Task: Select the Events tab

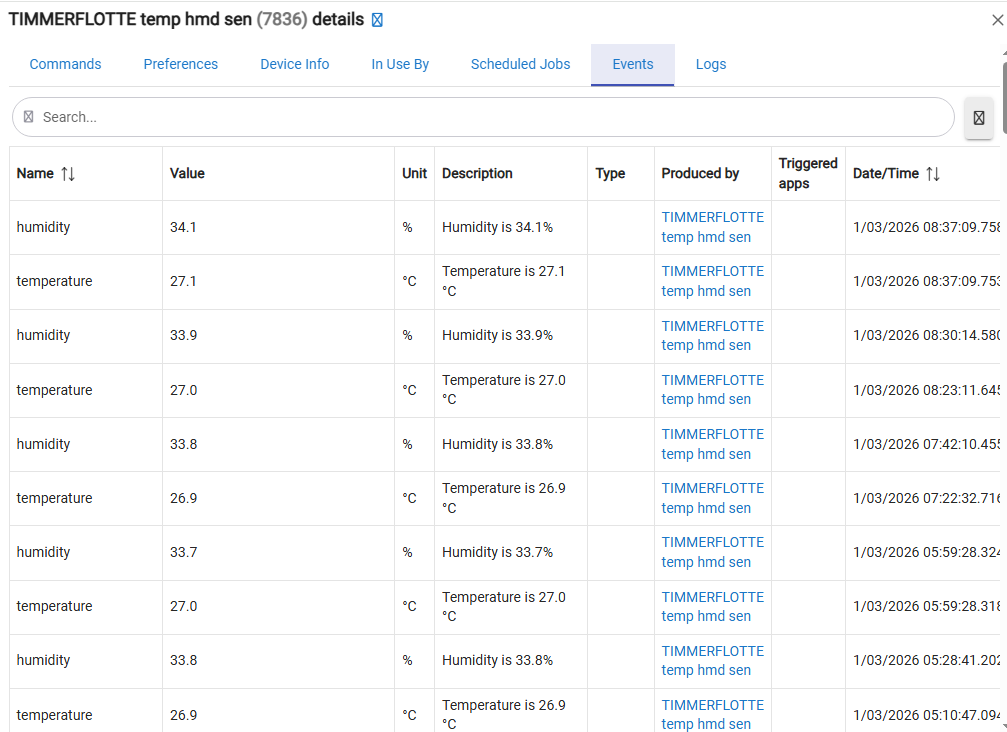Action: coord(632,64)
